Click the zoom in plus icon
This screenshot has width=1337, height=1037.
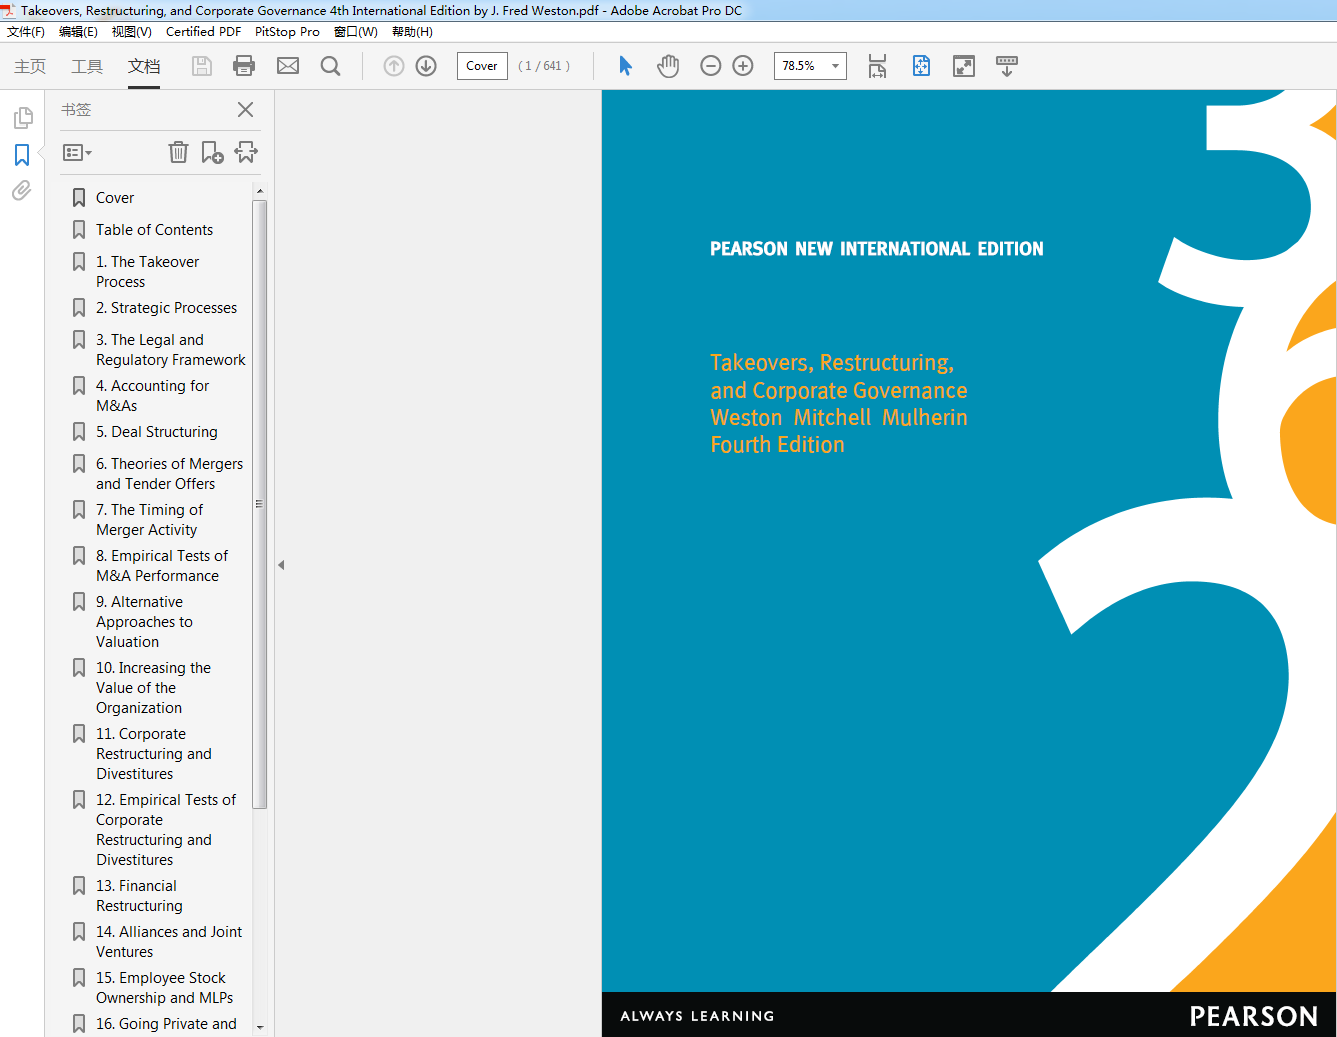743,66
